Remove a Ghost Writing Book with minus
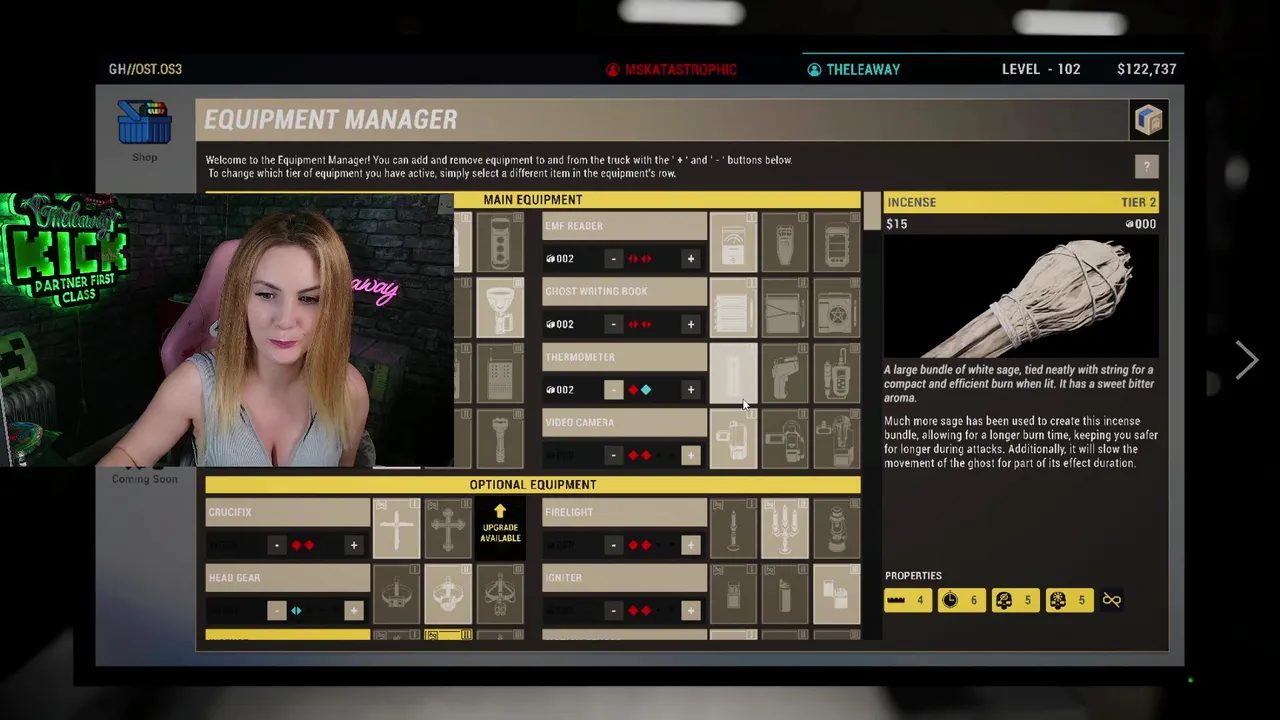The width and height of the screenshot is (1280, 720). pyautogui.click(x=613, y=324)
